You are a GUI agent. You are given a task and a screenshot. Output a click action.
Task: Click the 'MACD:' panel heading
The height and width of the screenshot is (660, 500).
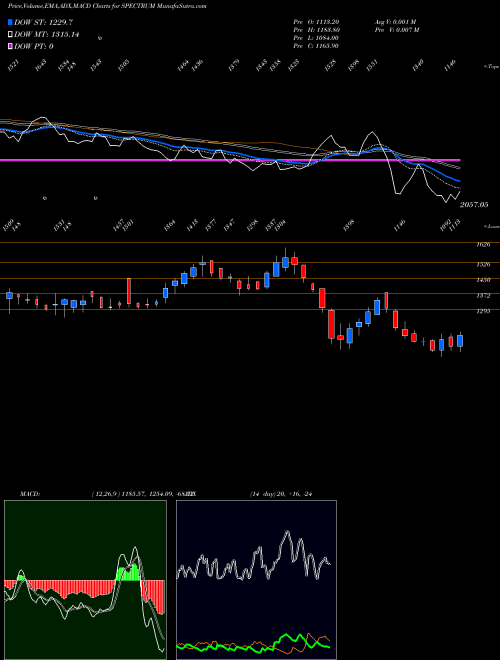point(30,494)
